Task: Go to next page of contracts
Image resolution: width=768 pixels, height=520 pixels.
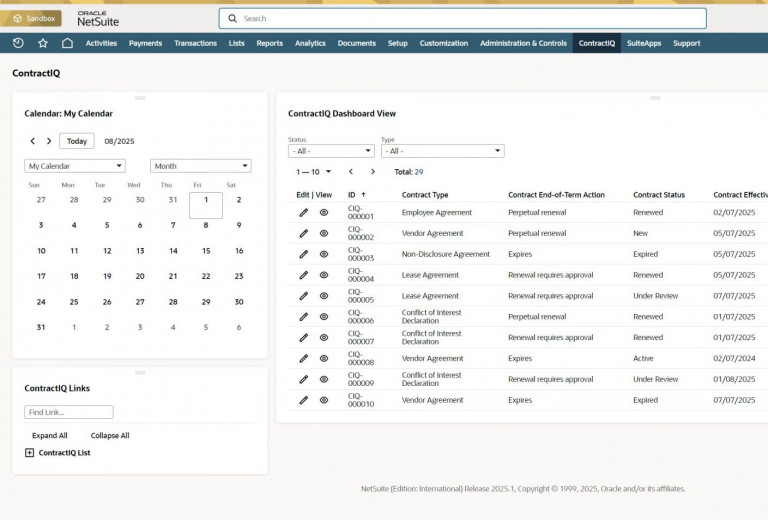Action: click(373, 172)
